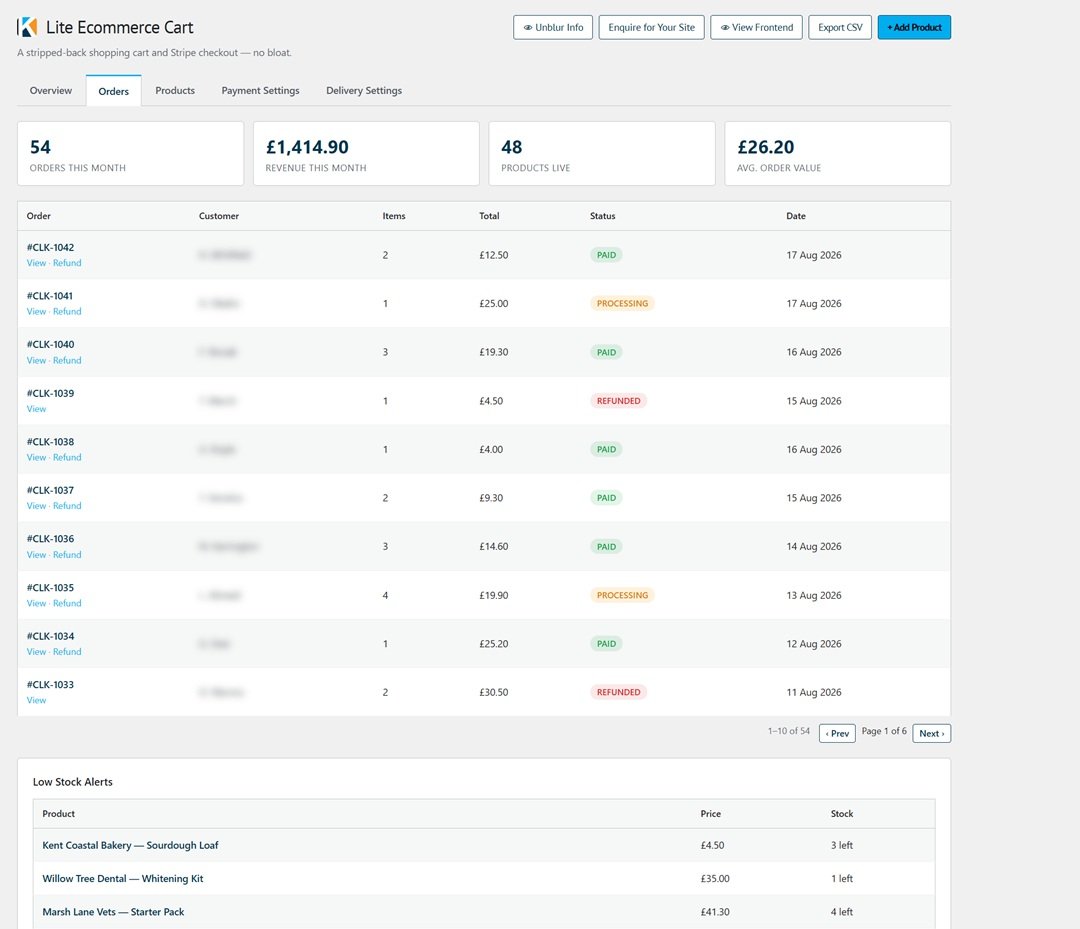1080x929 pixels.
Task: Refund order #CLK-1038
Action: (x=67, y=457)
